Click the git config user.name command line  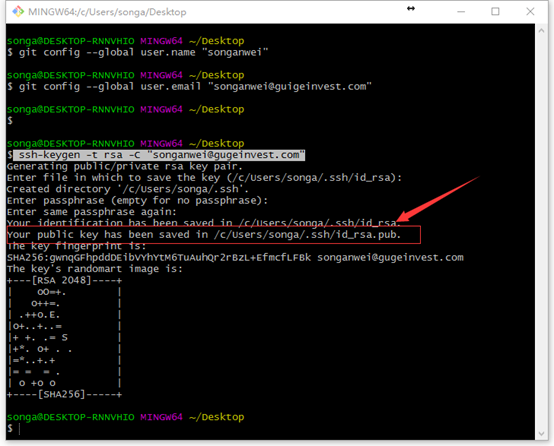coord(138,52)
